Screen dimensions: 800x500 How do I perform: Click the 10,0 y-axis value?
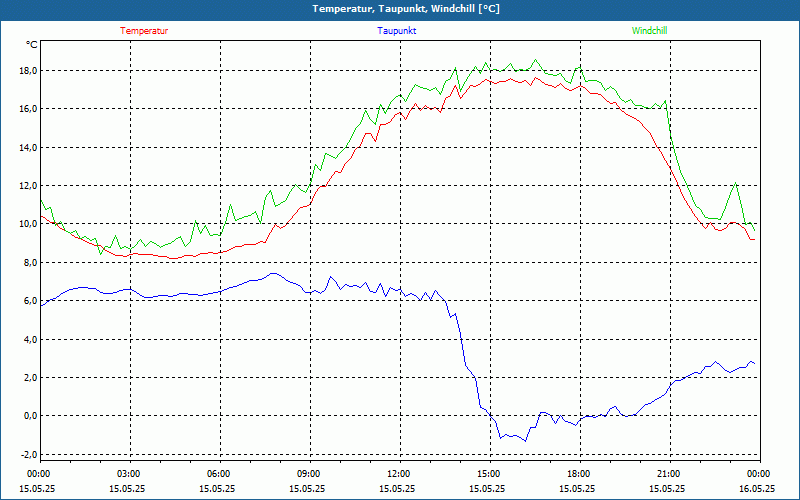(x=30, y=224)
